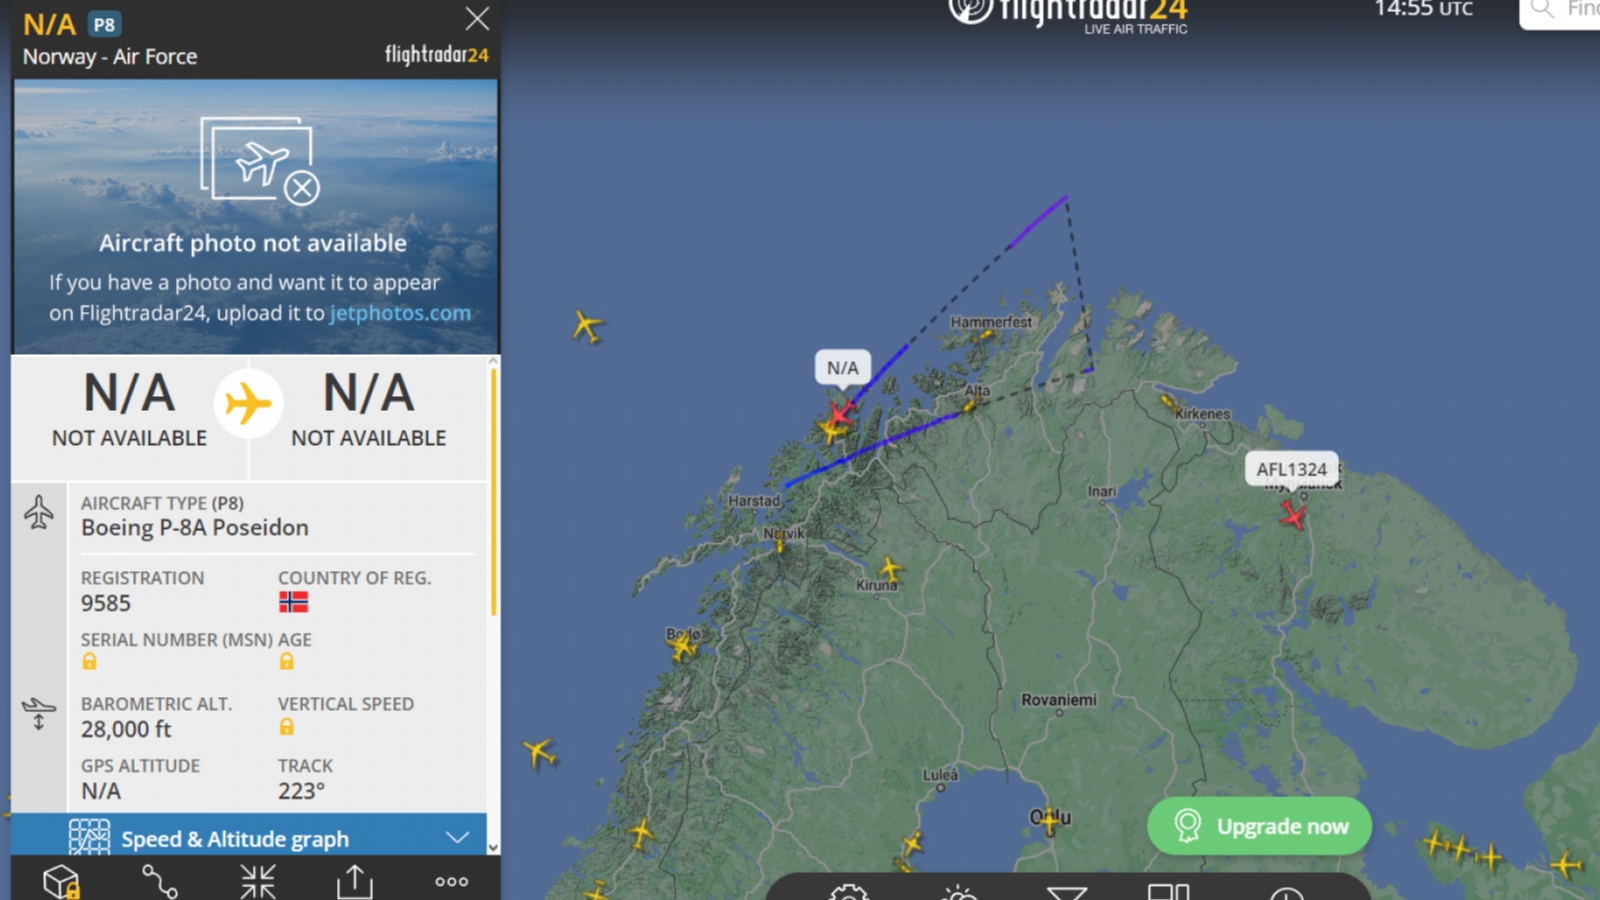
Task: Click the Vertical Speed padlock icon
Action: tap(287, 727)
